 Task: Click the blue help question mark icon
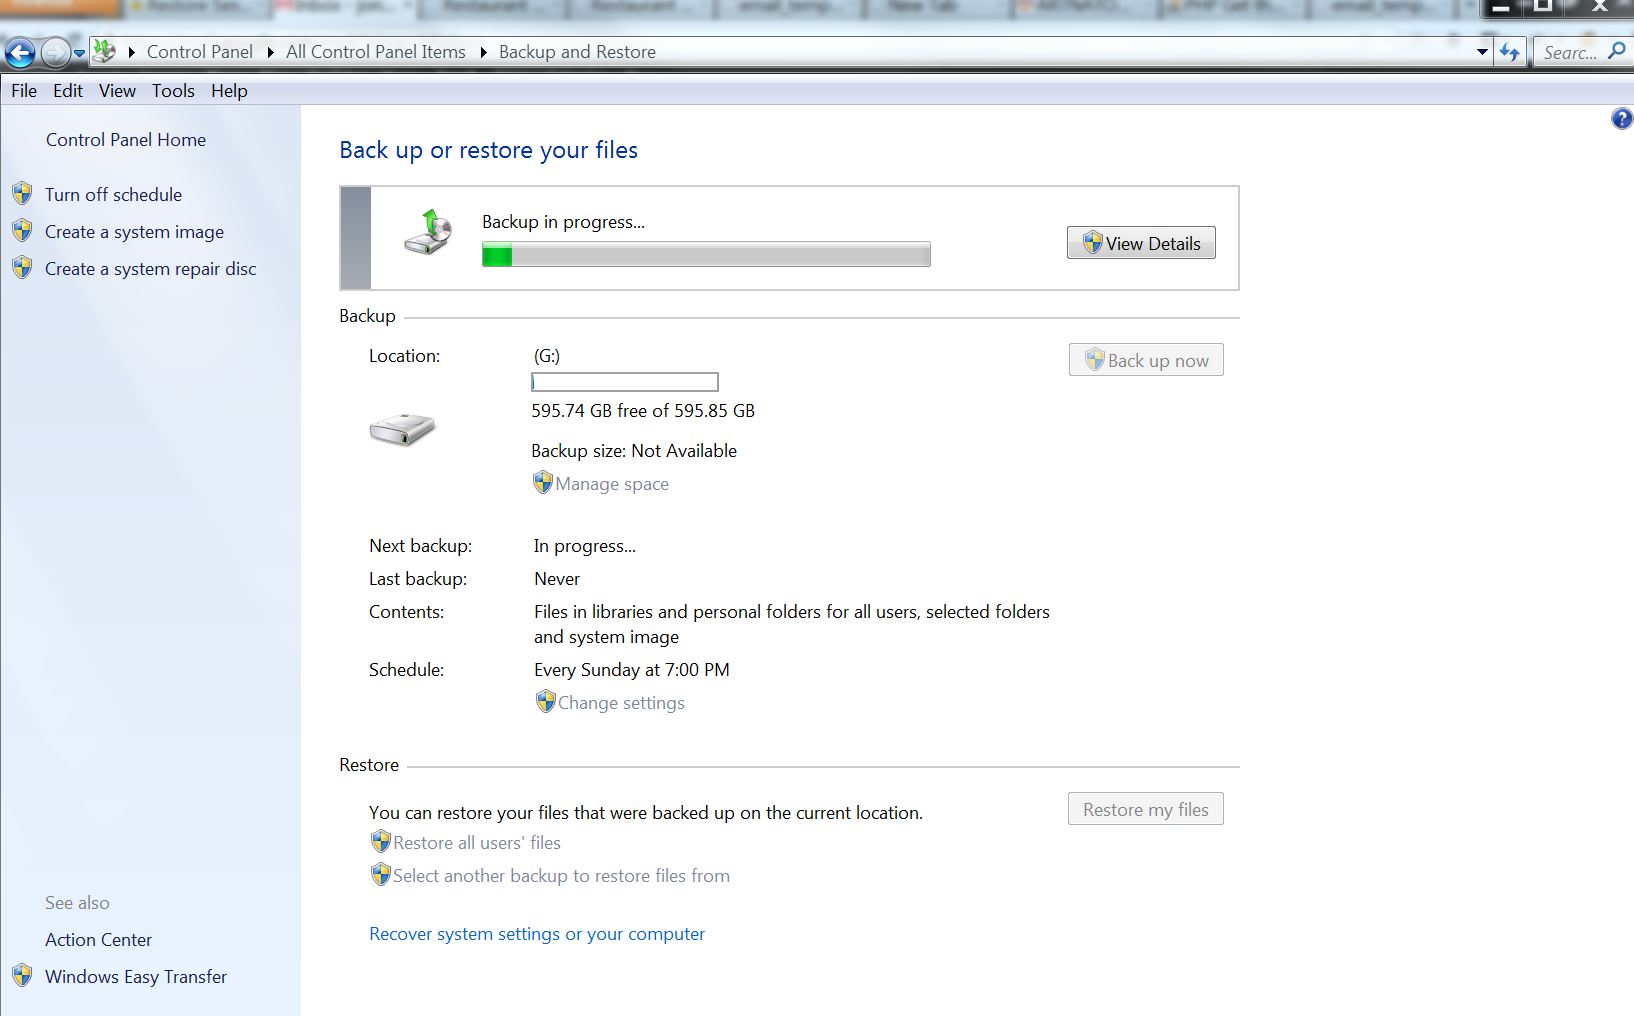pyautogui.click(x=1621, y=119)
